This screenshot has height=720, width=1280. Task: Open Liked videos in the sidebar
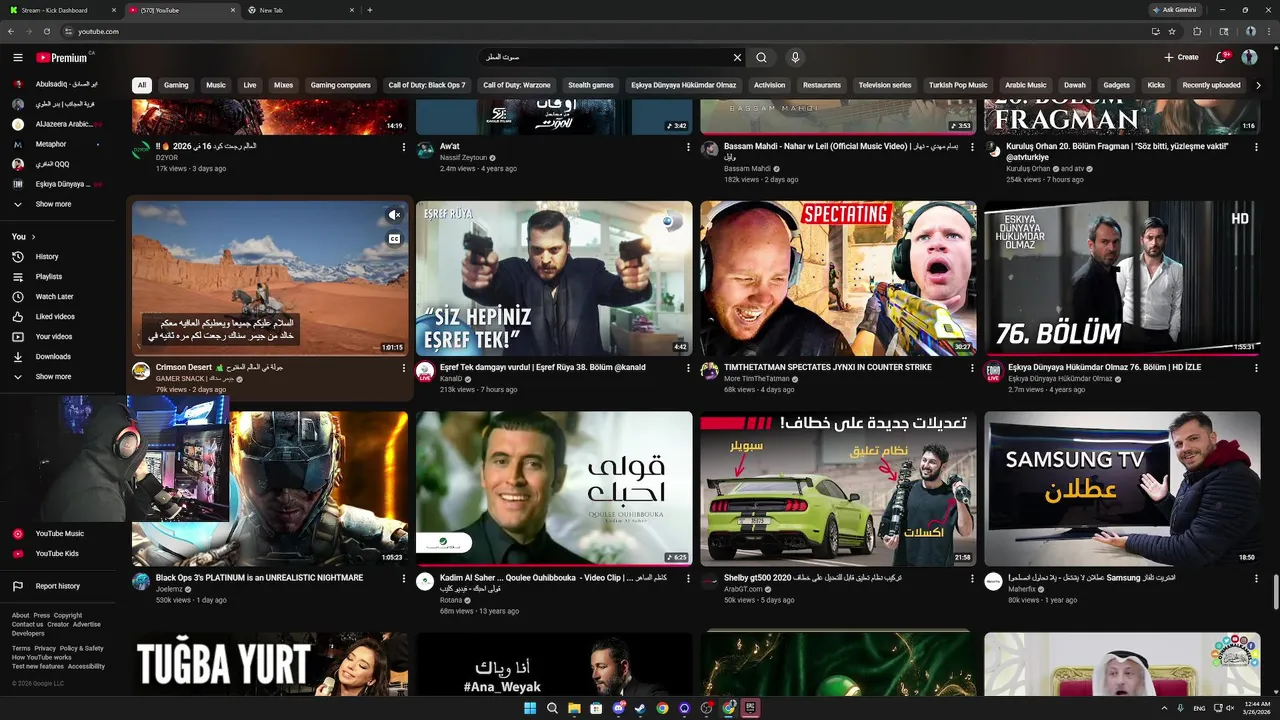point(55,317)
